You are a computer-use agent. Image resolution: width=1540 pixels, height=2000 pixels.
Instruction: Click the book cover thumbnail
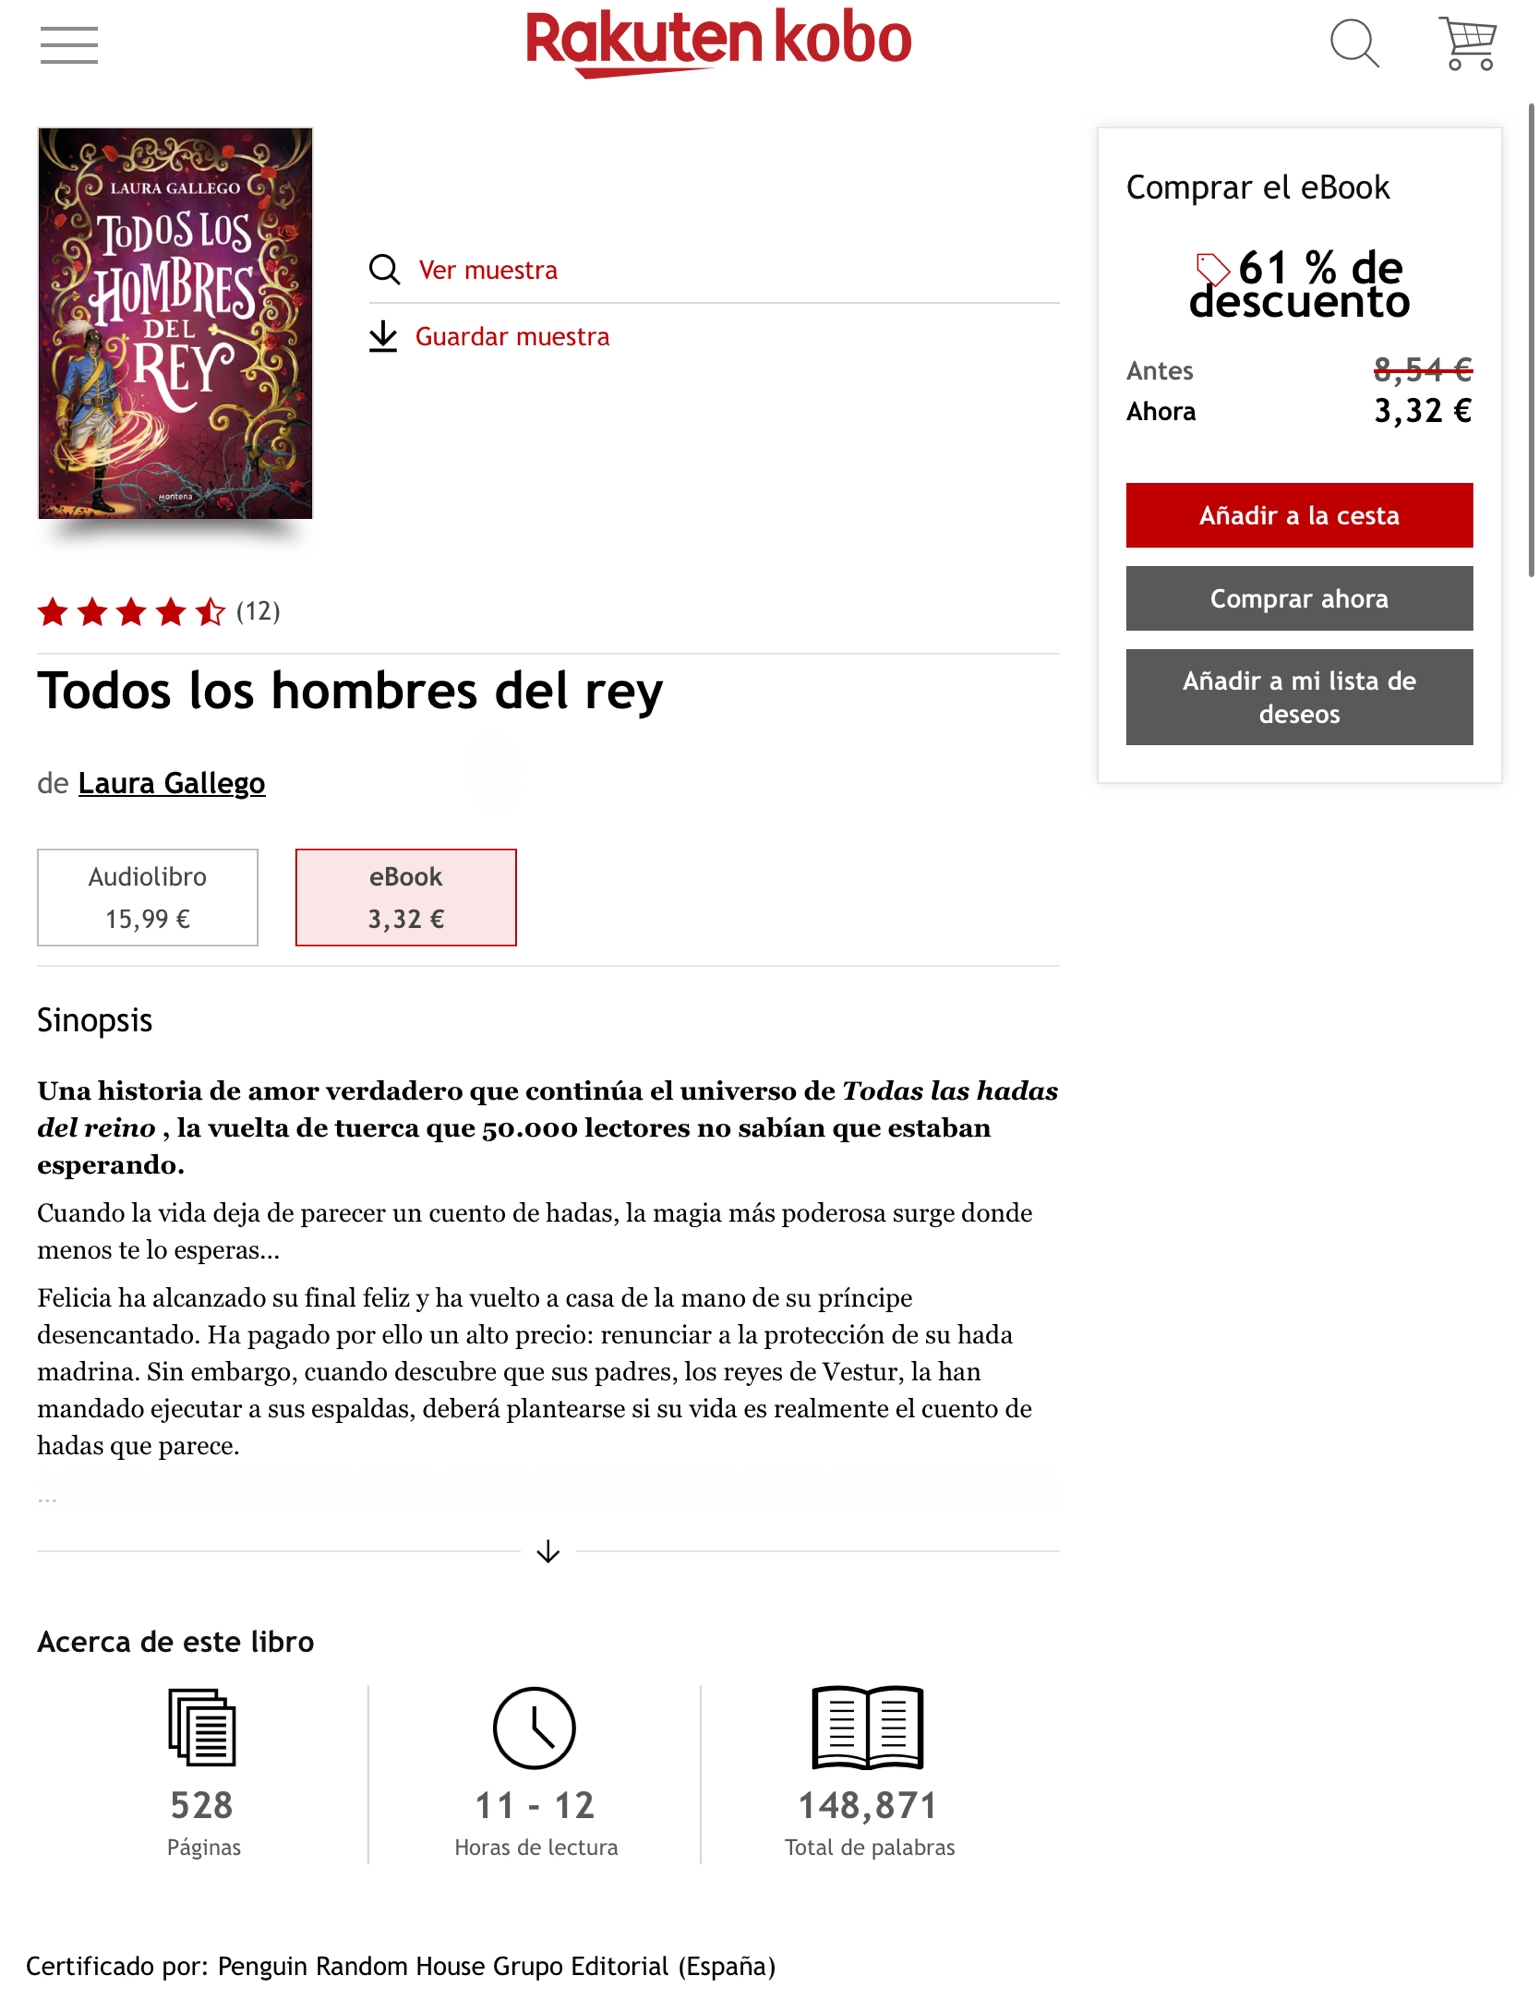pyautogui.click(x=175, y=323)
